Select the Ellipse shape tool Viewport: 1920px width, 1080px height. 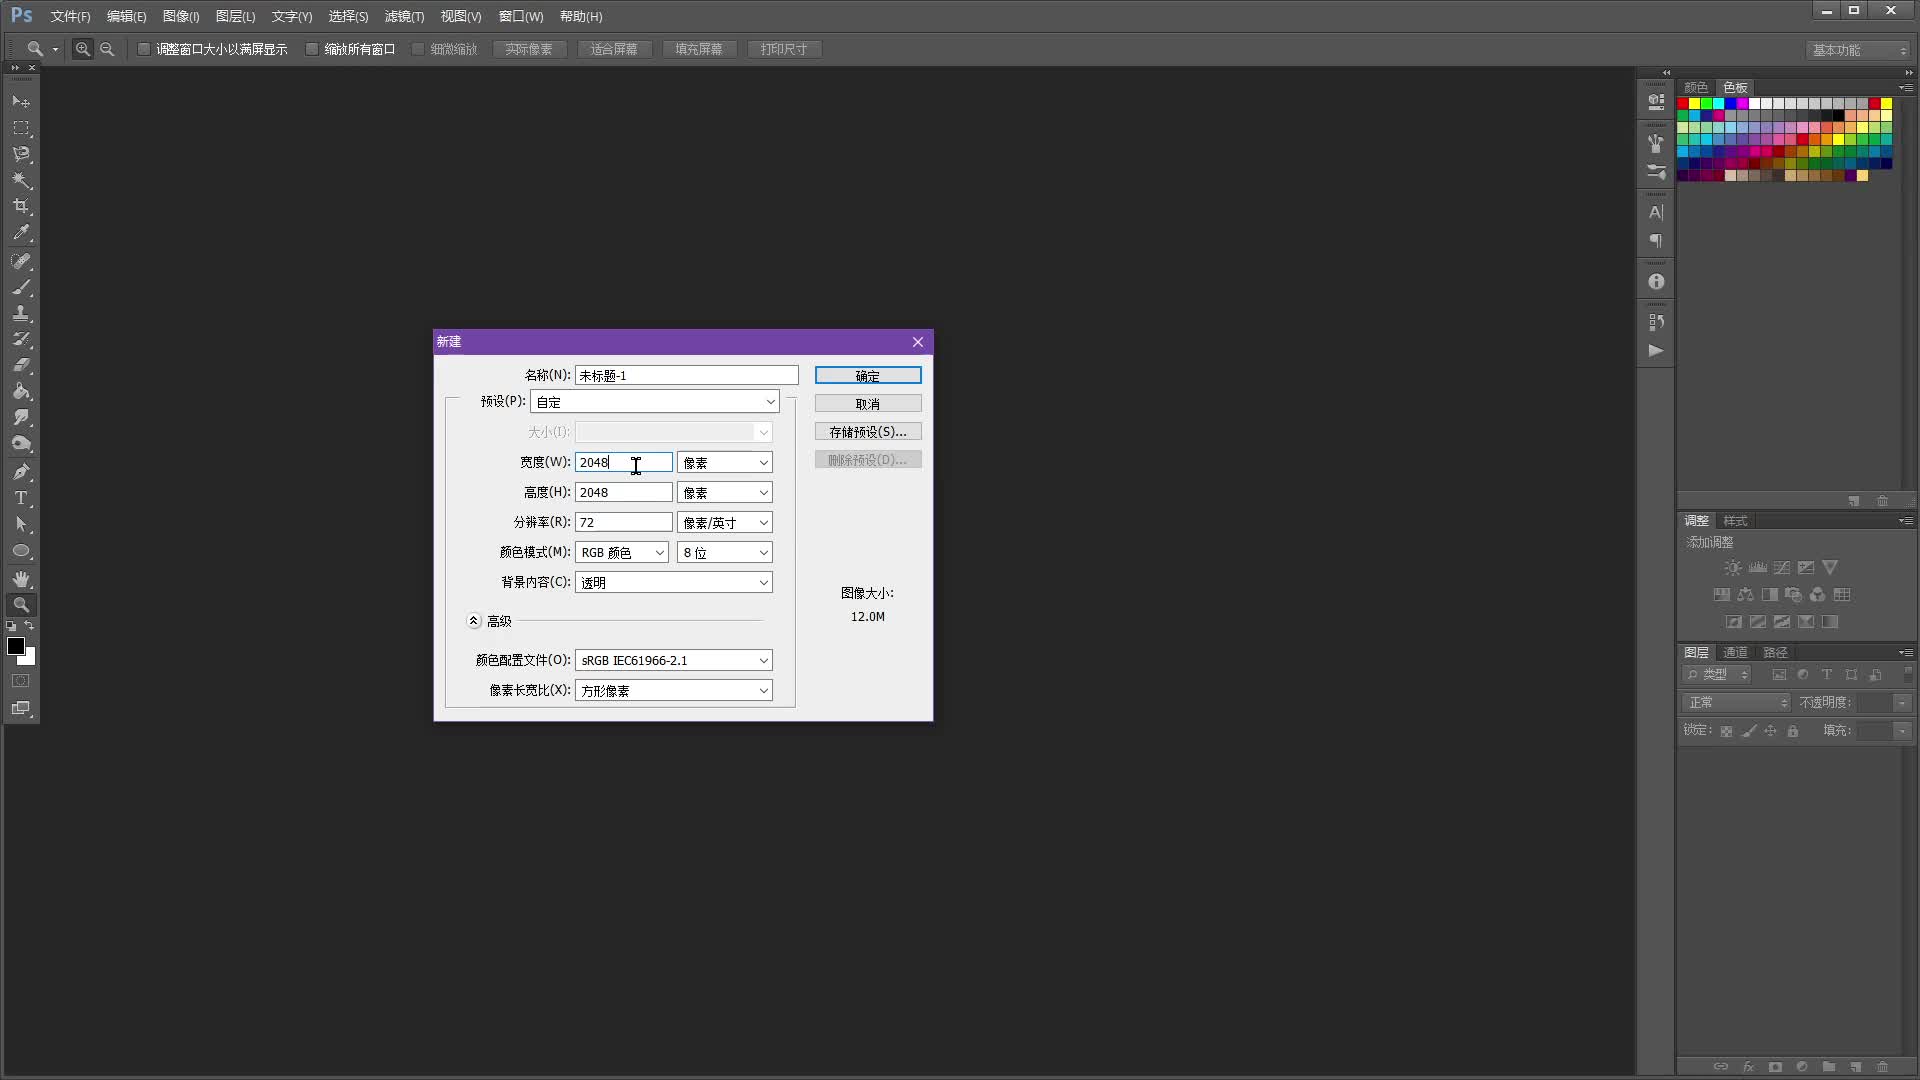(x=21, y=550)
